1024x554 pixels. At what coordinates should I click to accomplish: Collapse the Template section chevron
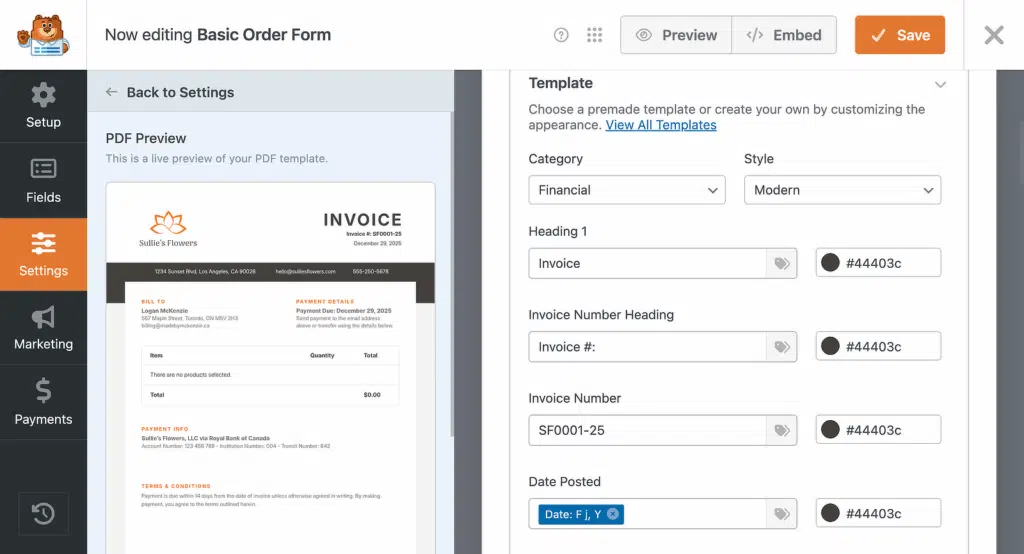(940, 84)
